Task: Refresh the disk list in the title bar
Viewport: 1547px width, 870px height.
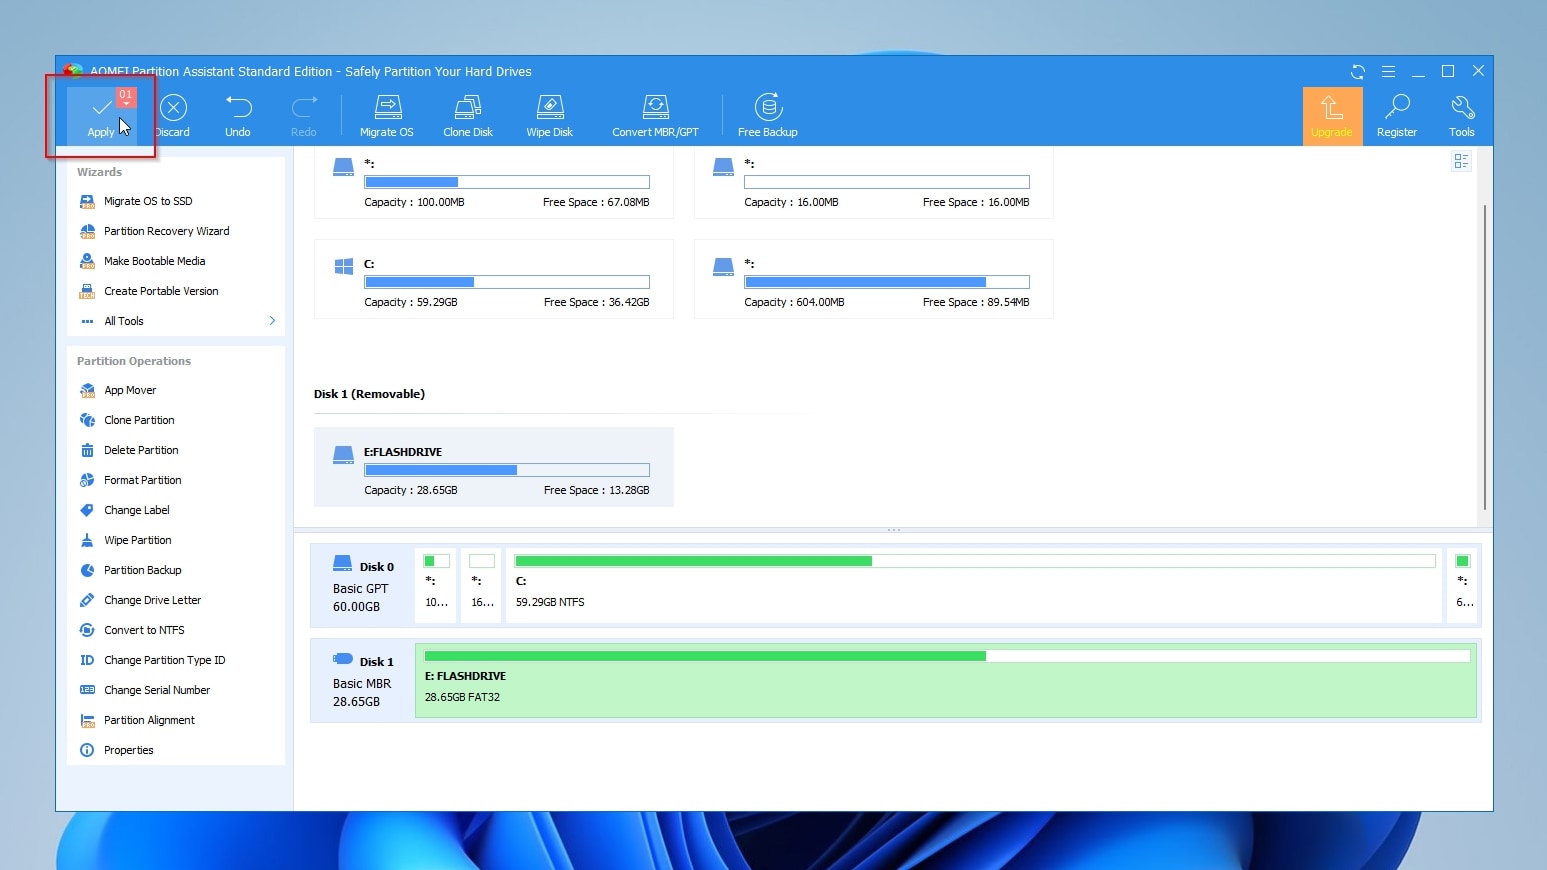Action: point(1358,71)
